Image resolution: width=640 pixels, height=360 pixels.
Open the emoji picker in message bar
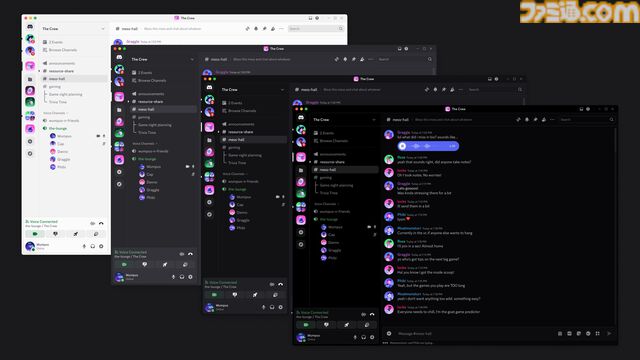[588, 333]
